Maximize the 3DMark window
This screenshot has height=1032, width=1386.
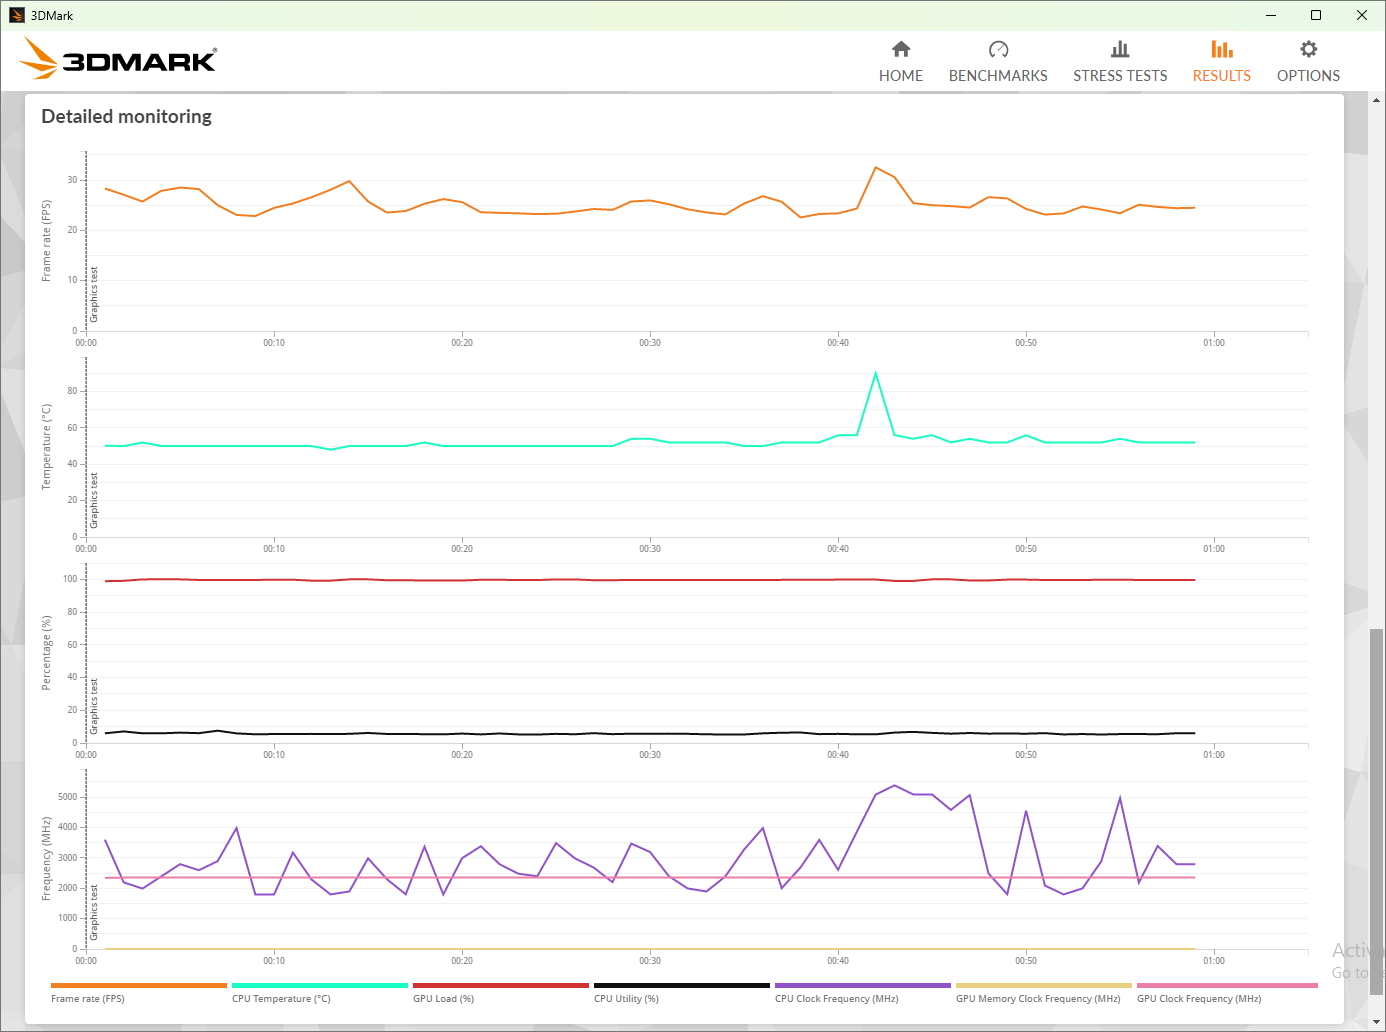point(1316,15)
